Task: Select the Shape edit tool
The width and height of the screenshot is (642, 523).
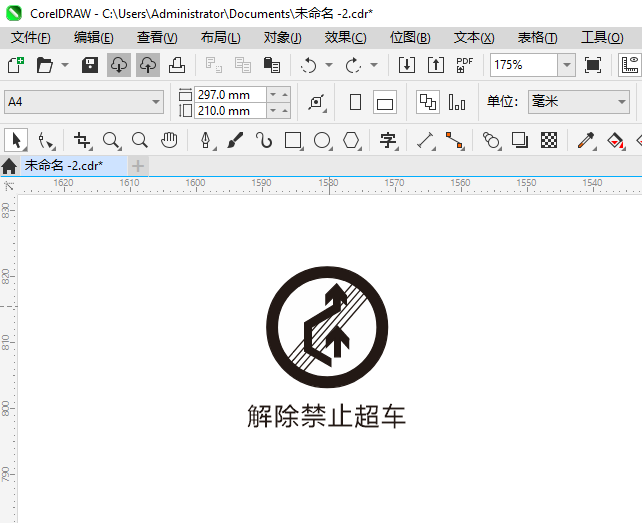Action: click(x=45, y=140)
